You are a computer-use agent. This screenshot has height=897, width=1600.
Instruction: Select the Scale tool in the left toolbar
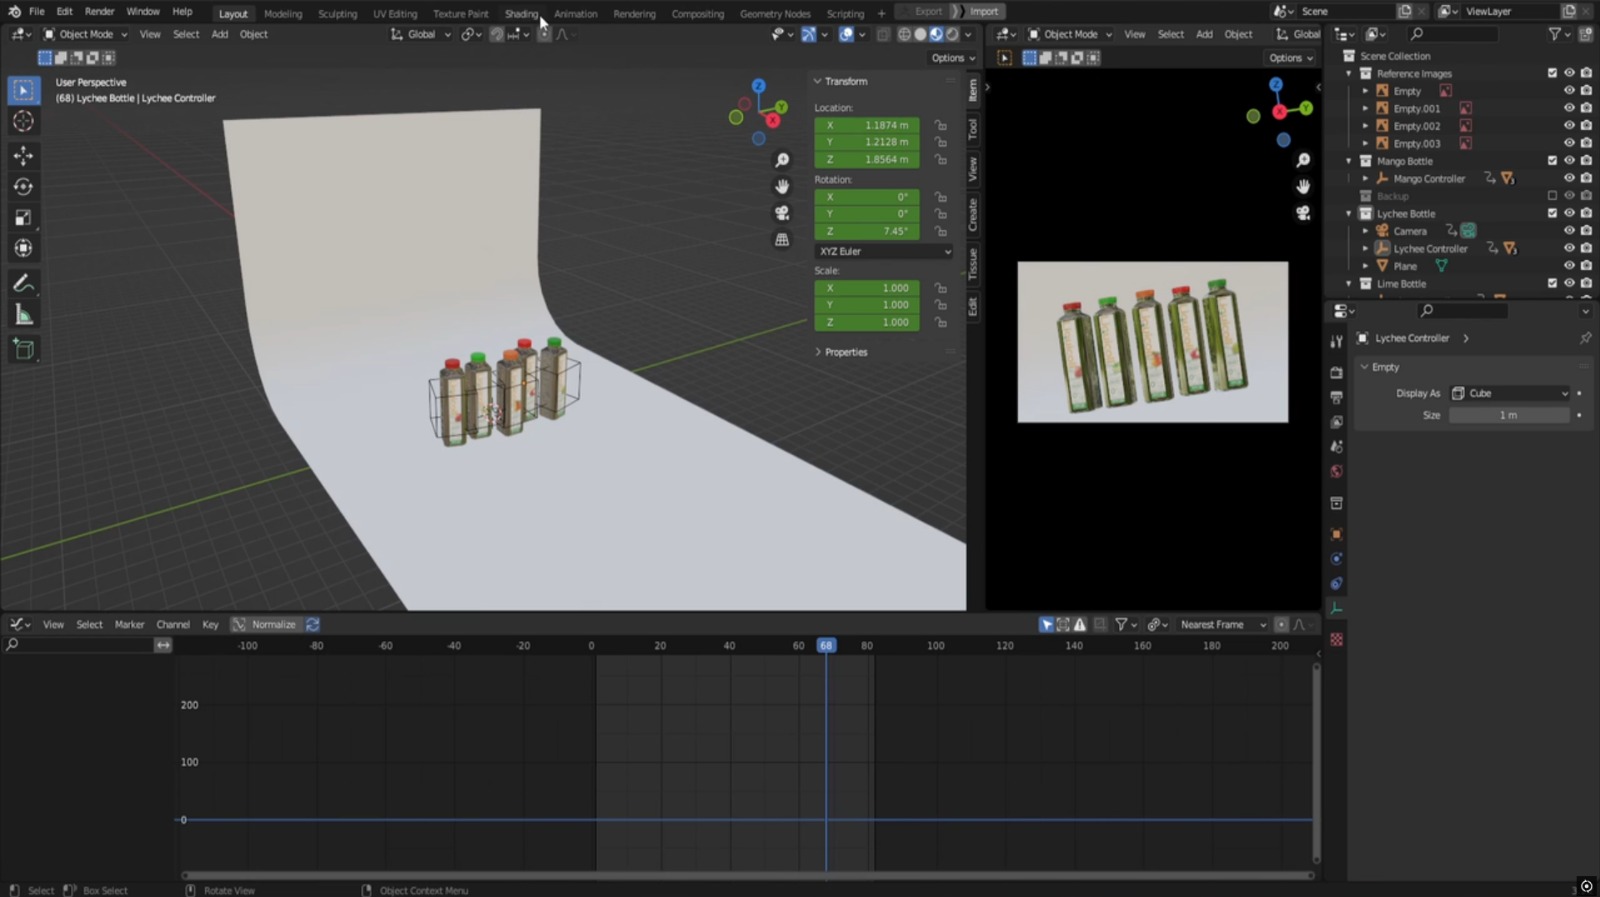23,218
